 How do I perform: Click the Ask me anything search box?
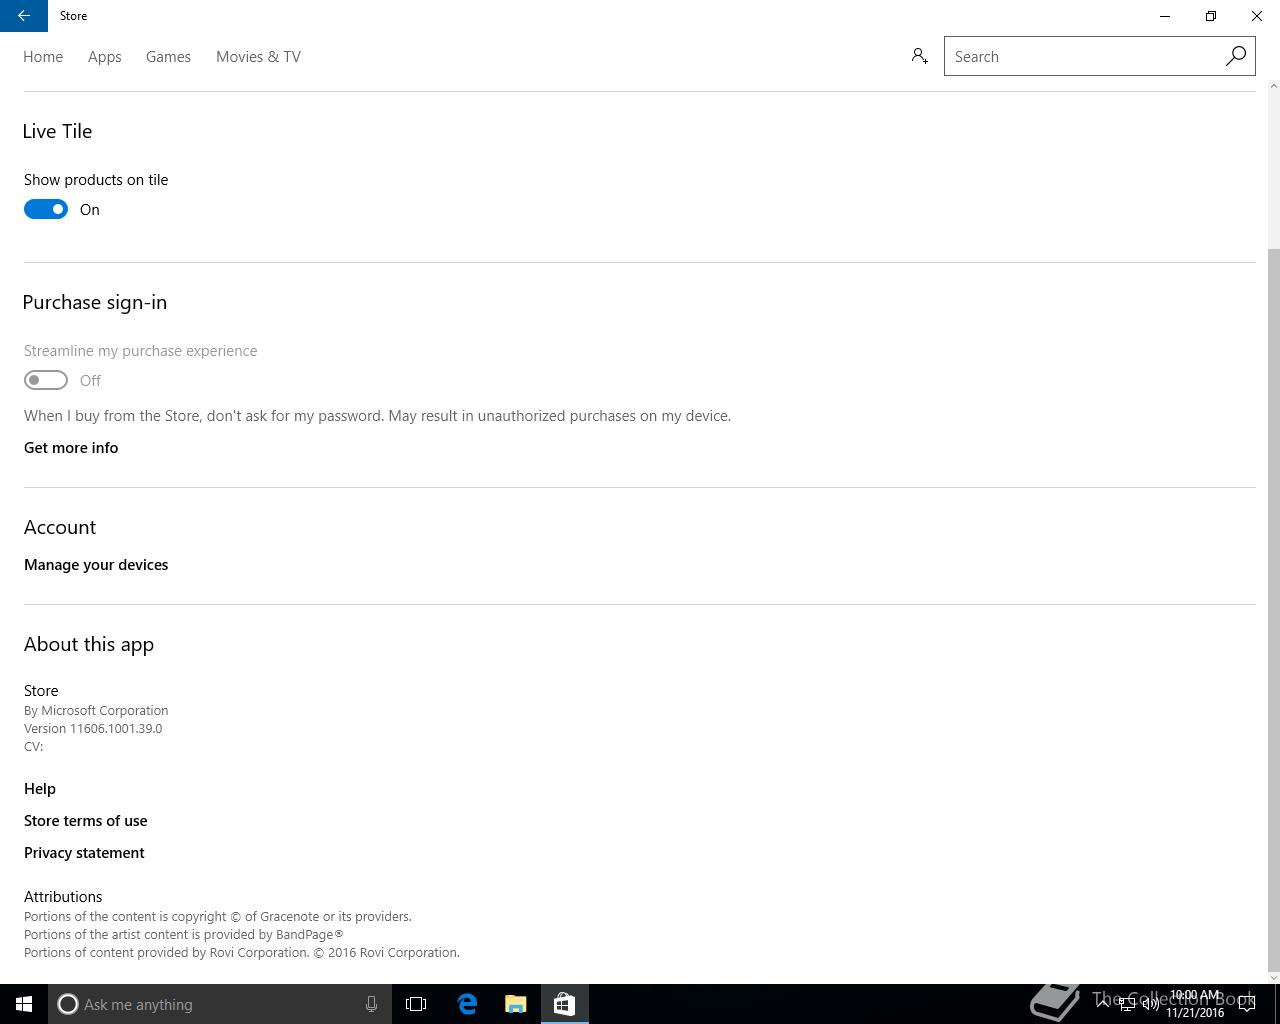point(220,1004)
